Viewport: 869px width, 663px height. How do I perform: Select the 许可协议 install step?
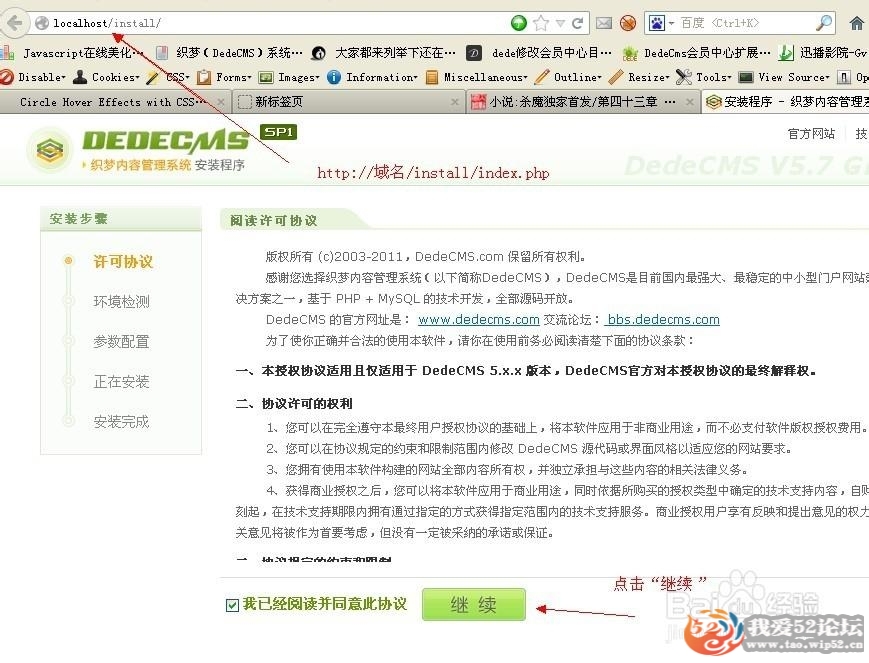[x=123, y=262]
